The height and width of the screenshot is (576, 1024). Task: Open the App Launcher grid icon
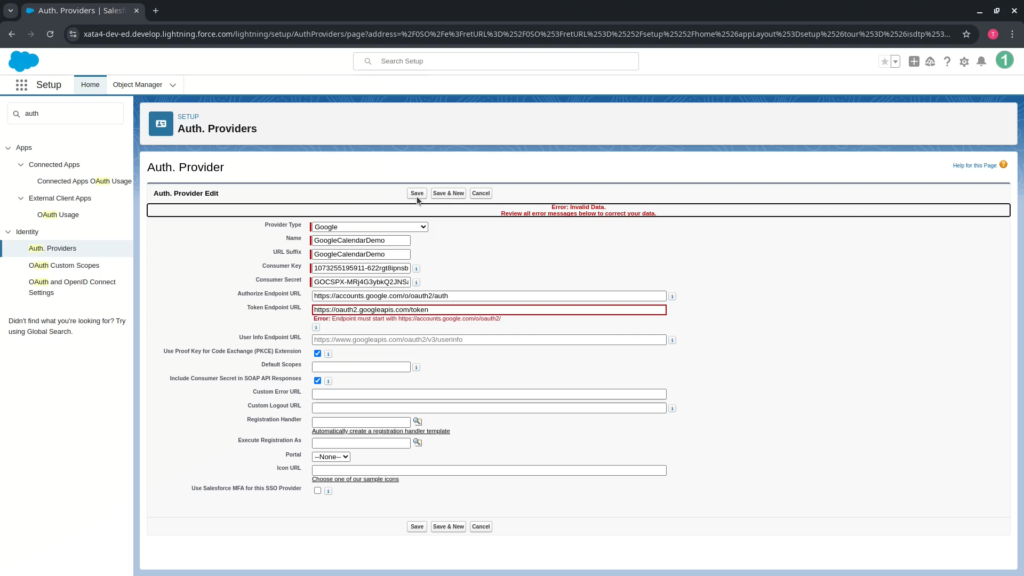pos(22,85)
